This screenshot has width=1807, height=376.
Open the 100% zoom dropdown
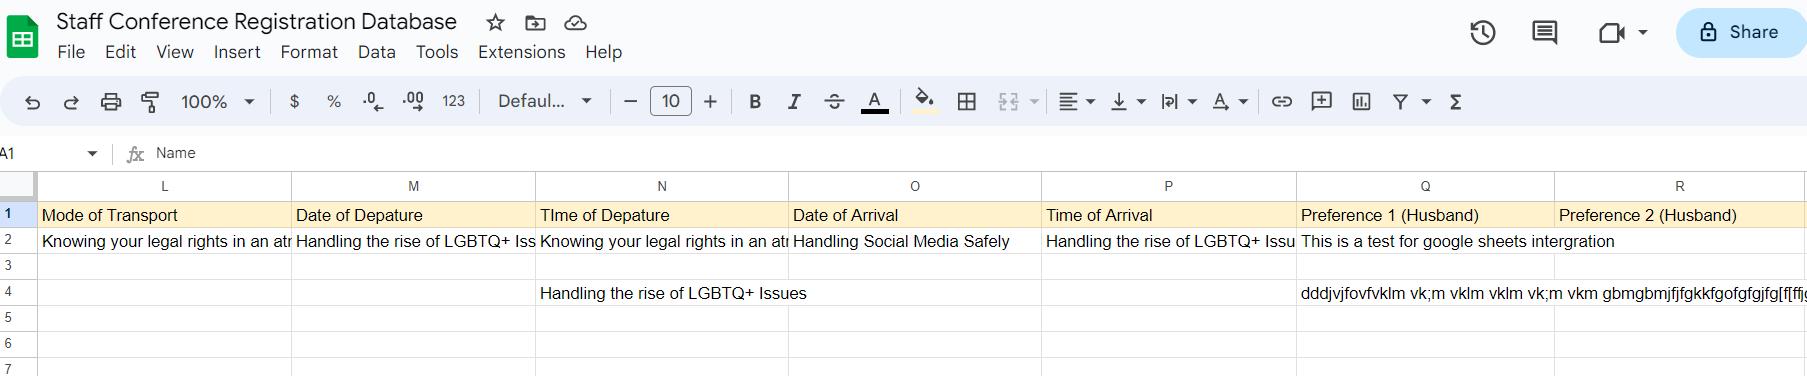(217, 102)
